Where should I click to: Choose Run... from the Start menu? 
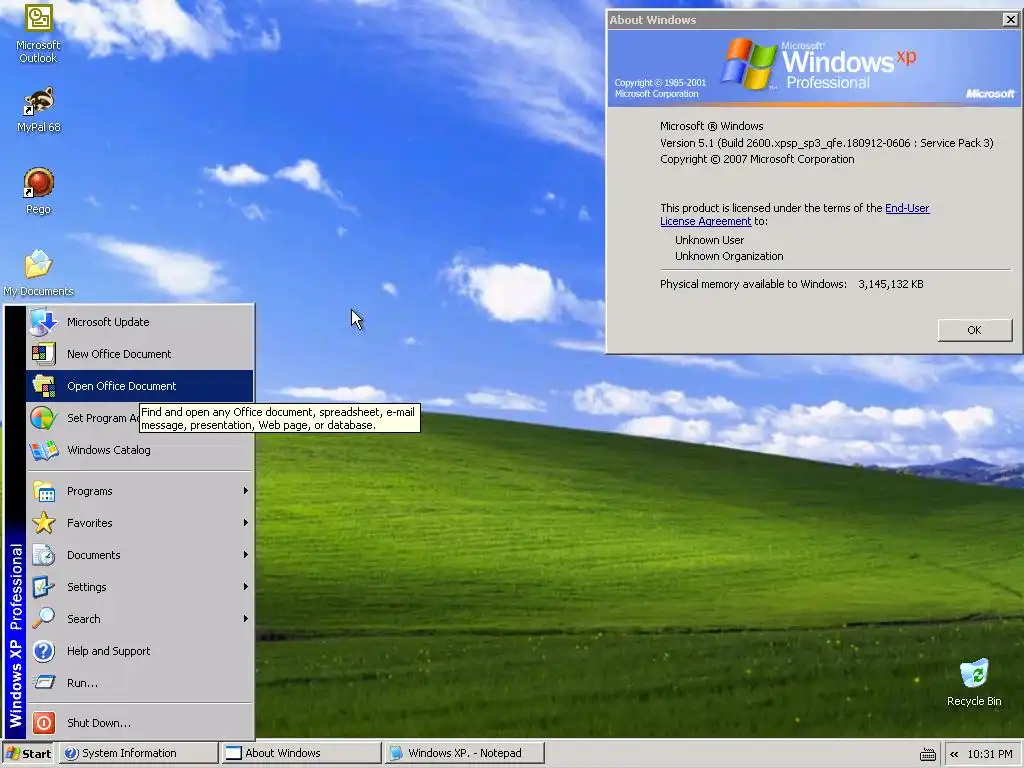click(140, 683)
